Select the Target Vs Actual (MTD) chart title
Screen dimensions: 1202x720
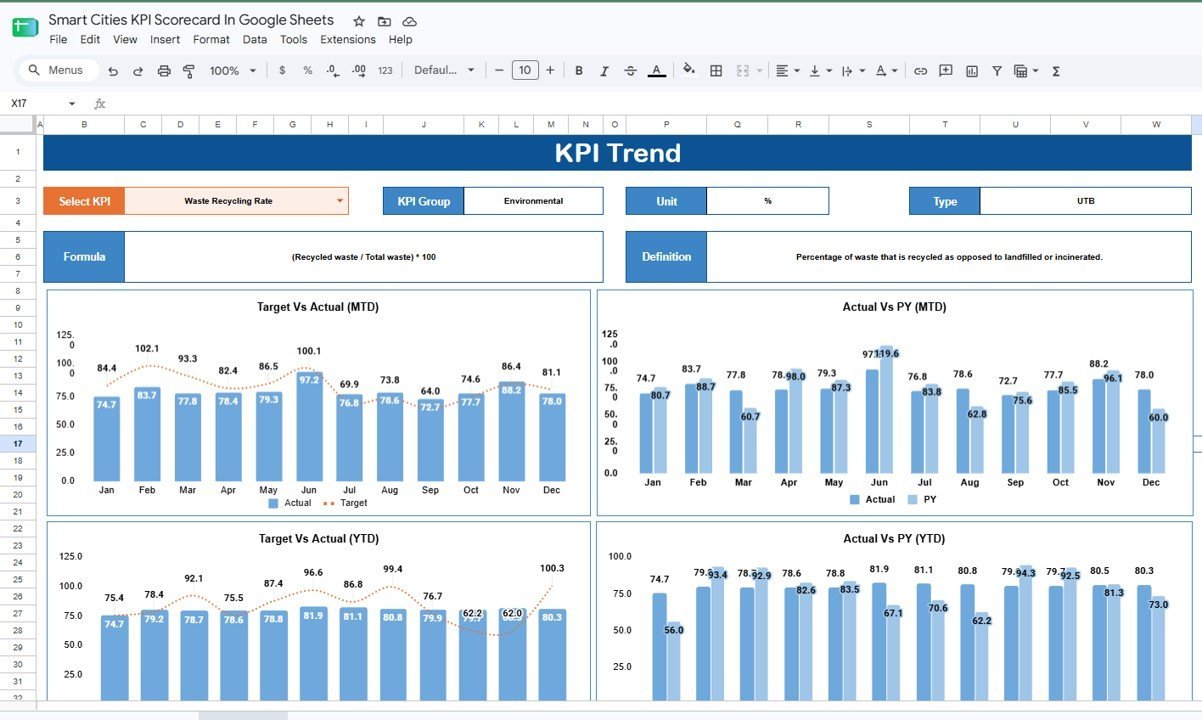click(318, 307)
